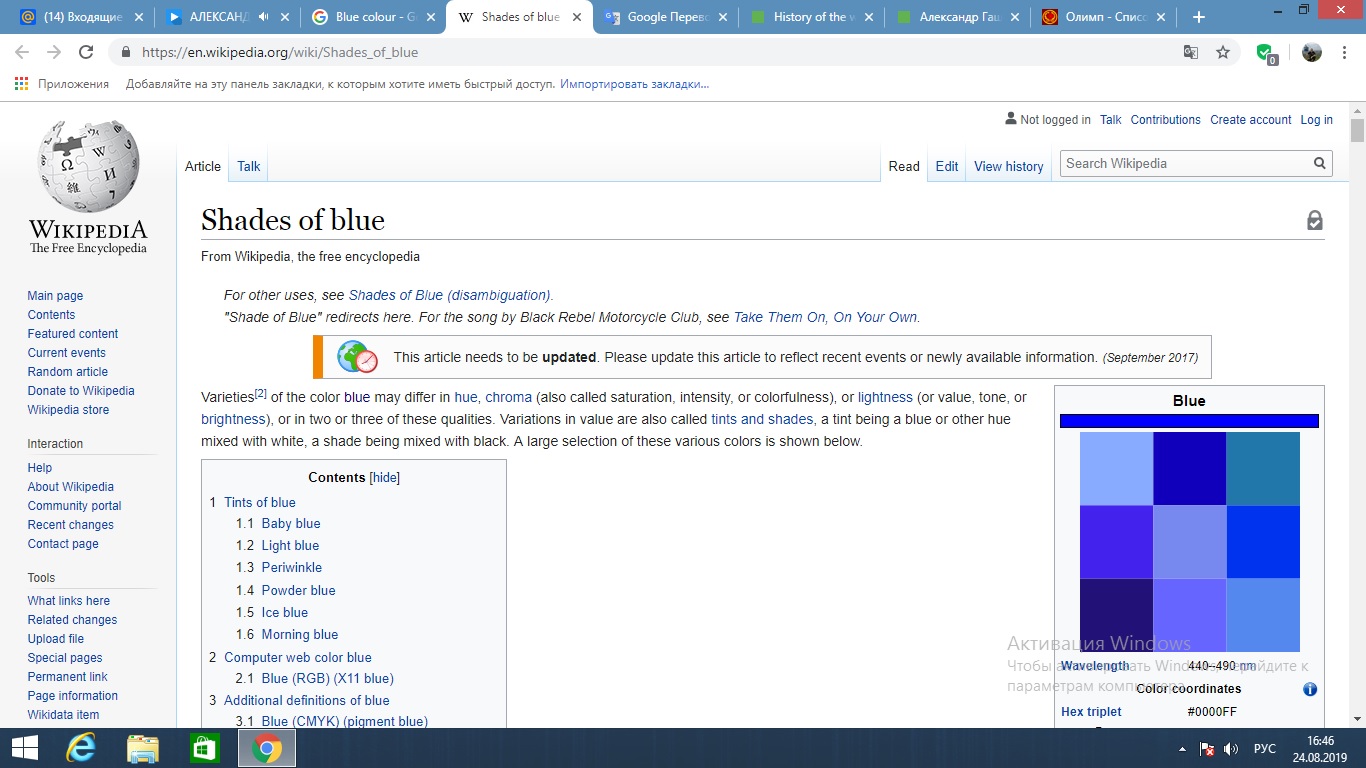1366x768 pixels.
Task: Open the tints and shades link
Action: click(x=762, y=419)
